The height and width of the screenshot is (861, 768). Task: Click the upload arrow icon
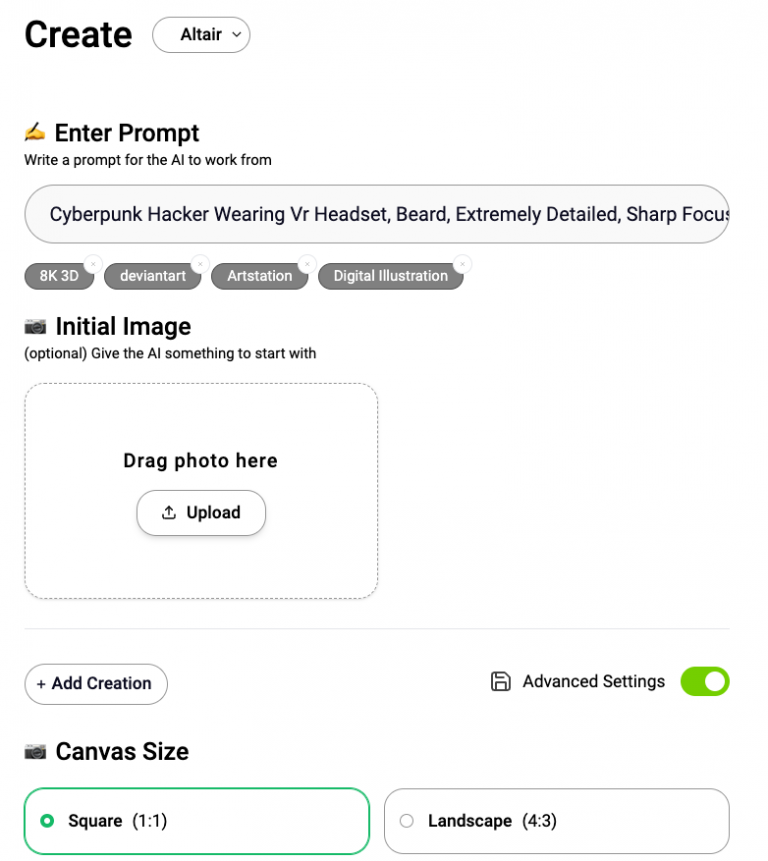point(169,513)
